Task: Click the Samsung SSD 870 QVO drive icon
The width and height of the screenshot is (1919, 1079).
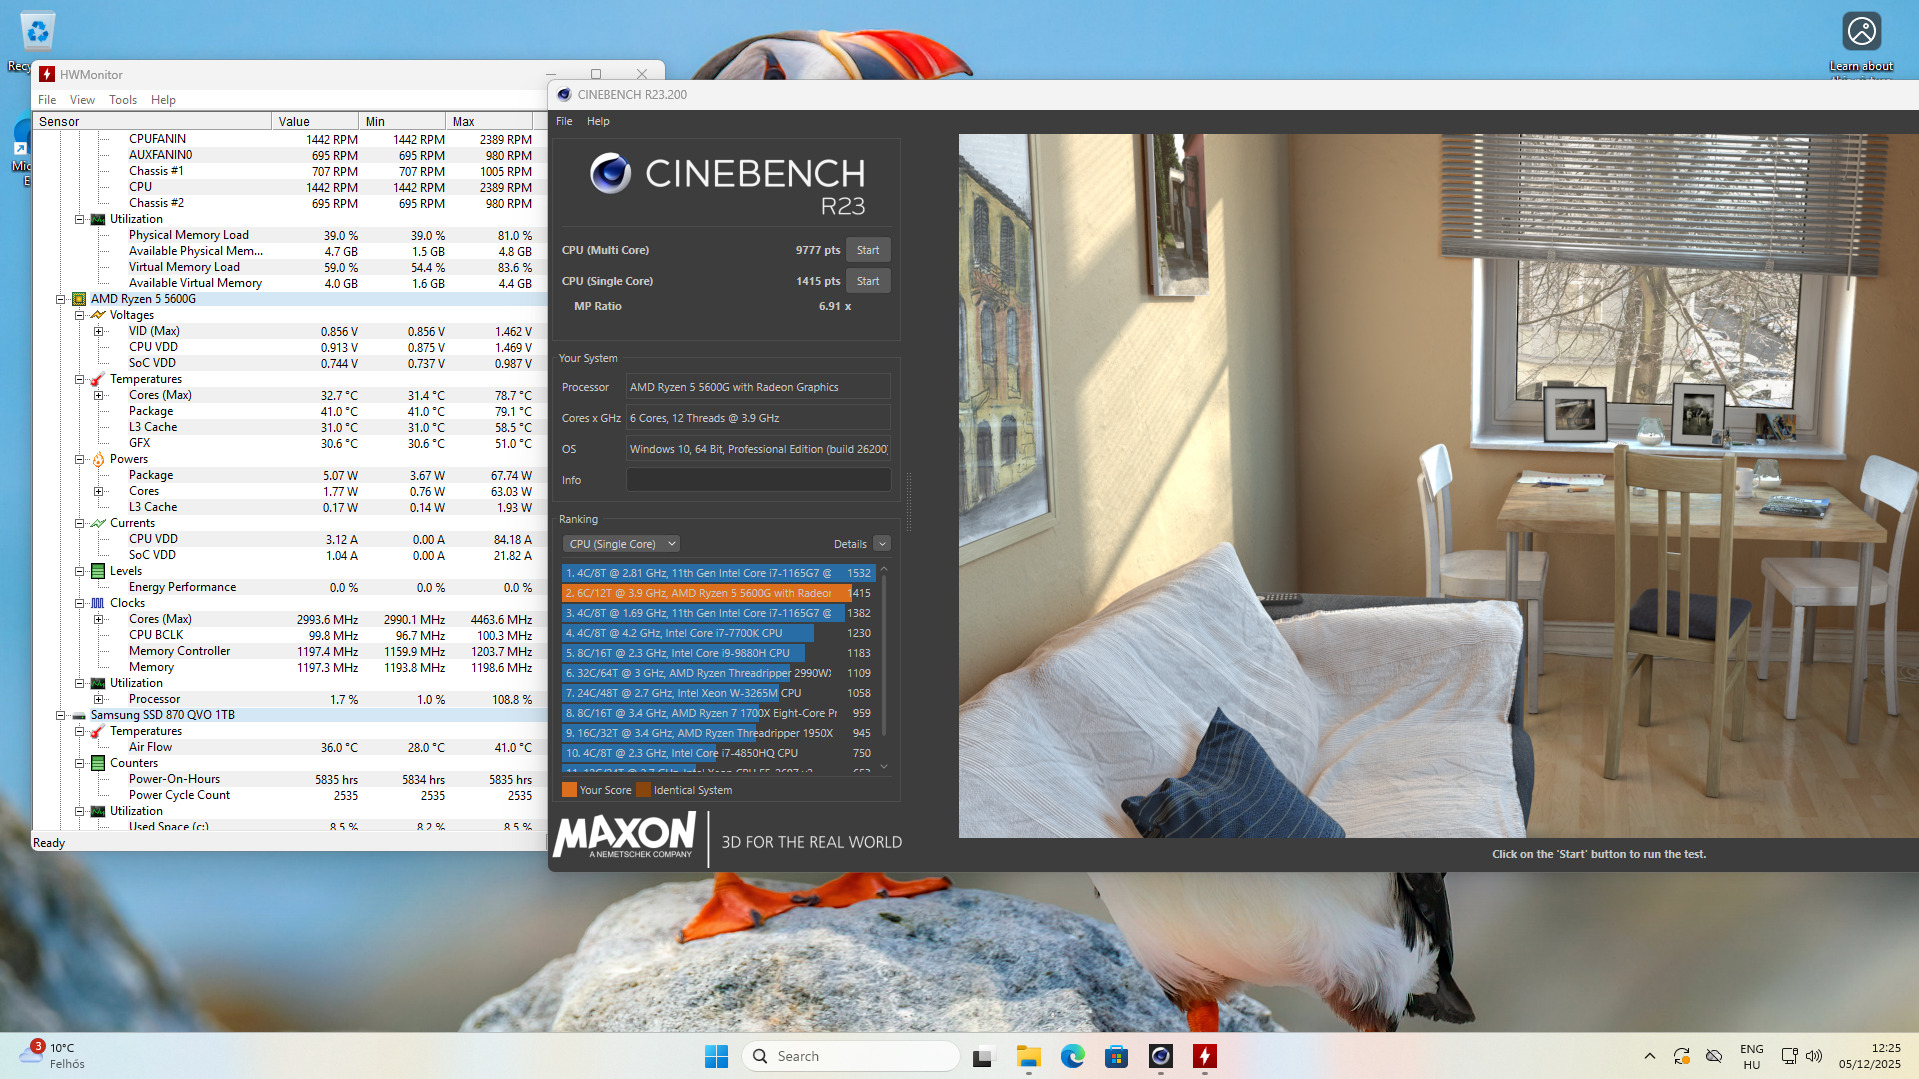Action: (79, 715)
